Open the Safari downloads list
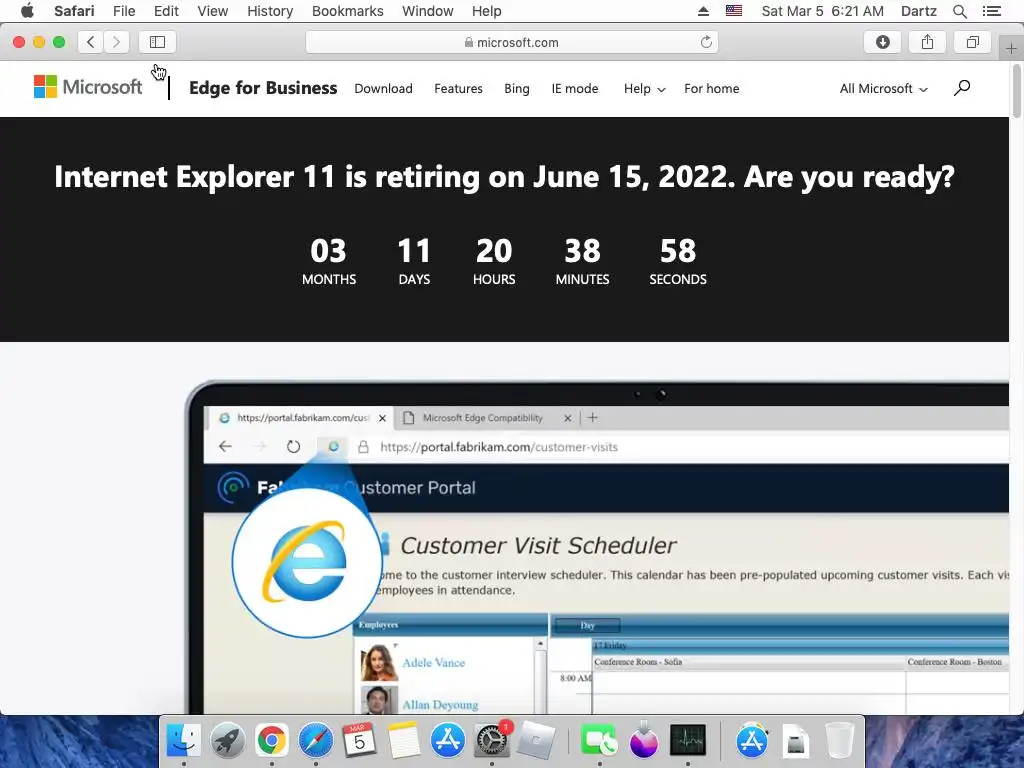 coord(882,42)
